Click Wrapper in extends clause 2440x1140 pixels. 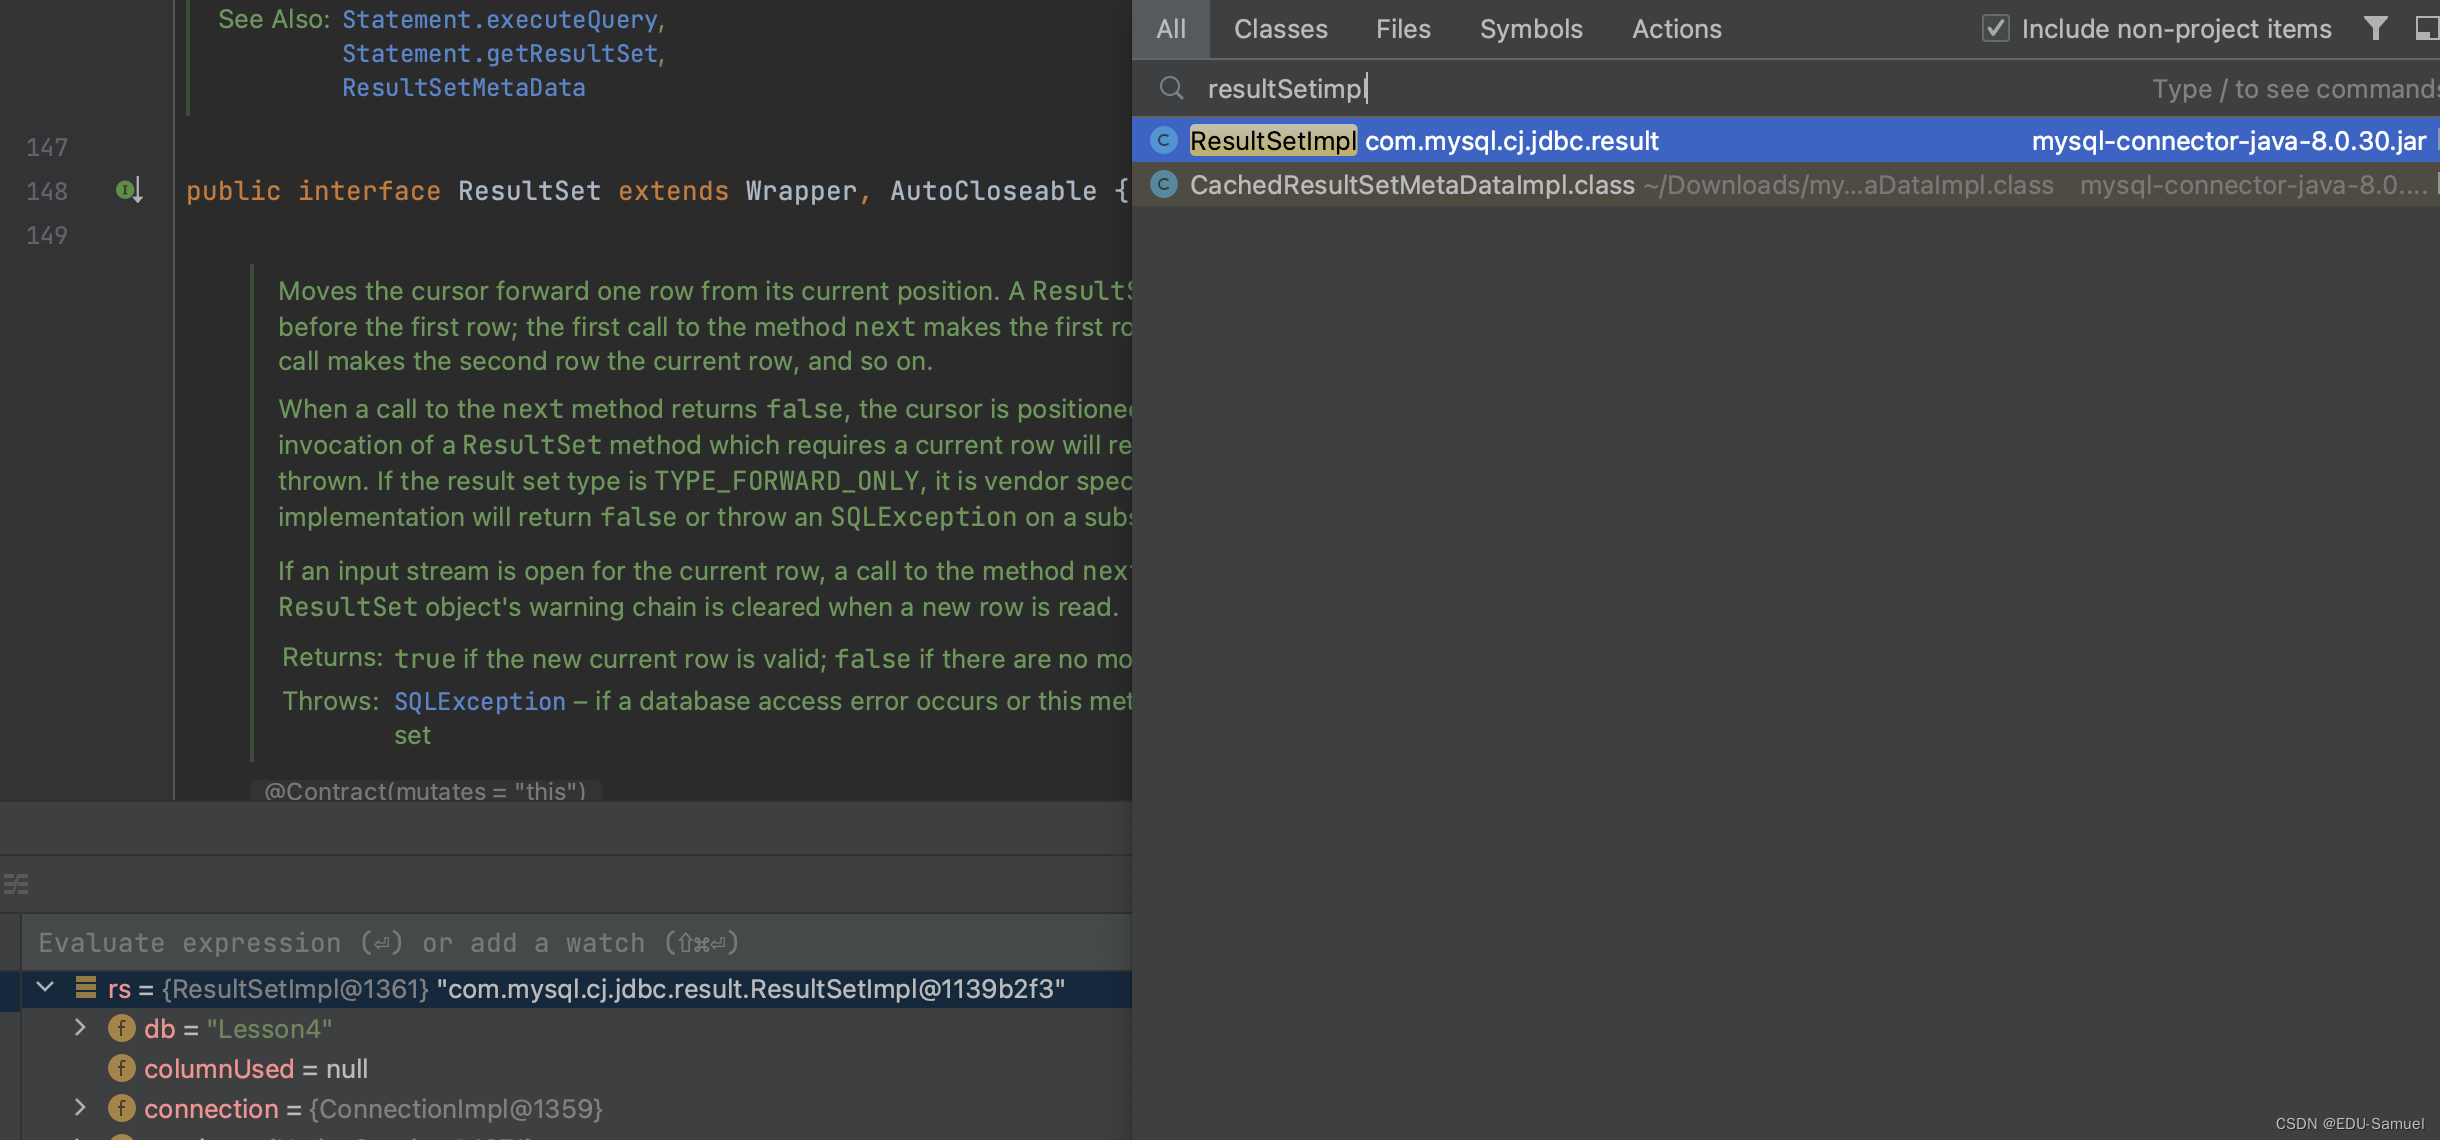pos(801,191)
